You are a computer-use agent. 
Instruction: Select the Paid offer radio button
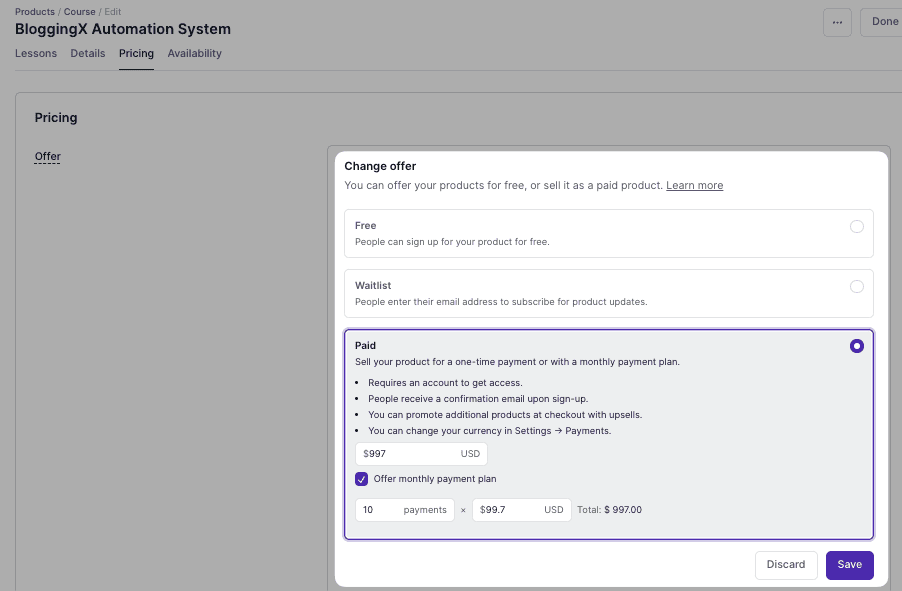(857, 346)
